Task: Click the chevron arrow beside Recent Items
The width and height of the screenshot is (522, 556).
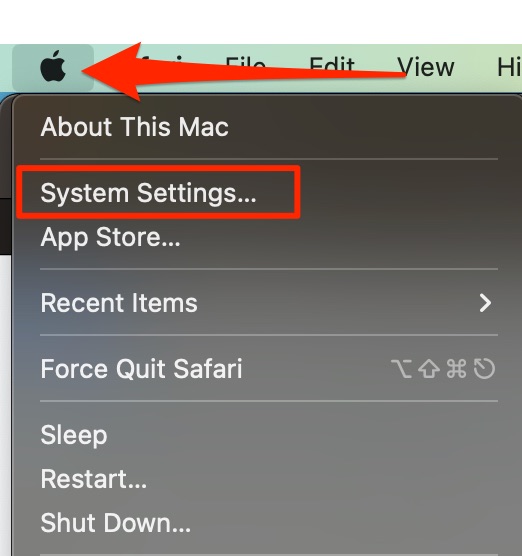Action: click(485, 303)
